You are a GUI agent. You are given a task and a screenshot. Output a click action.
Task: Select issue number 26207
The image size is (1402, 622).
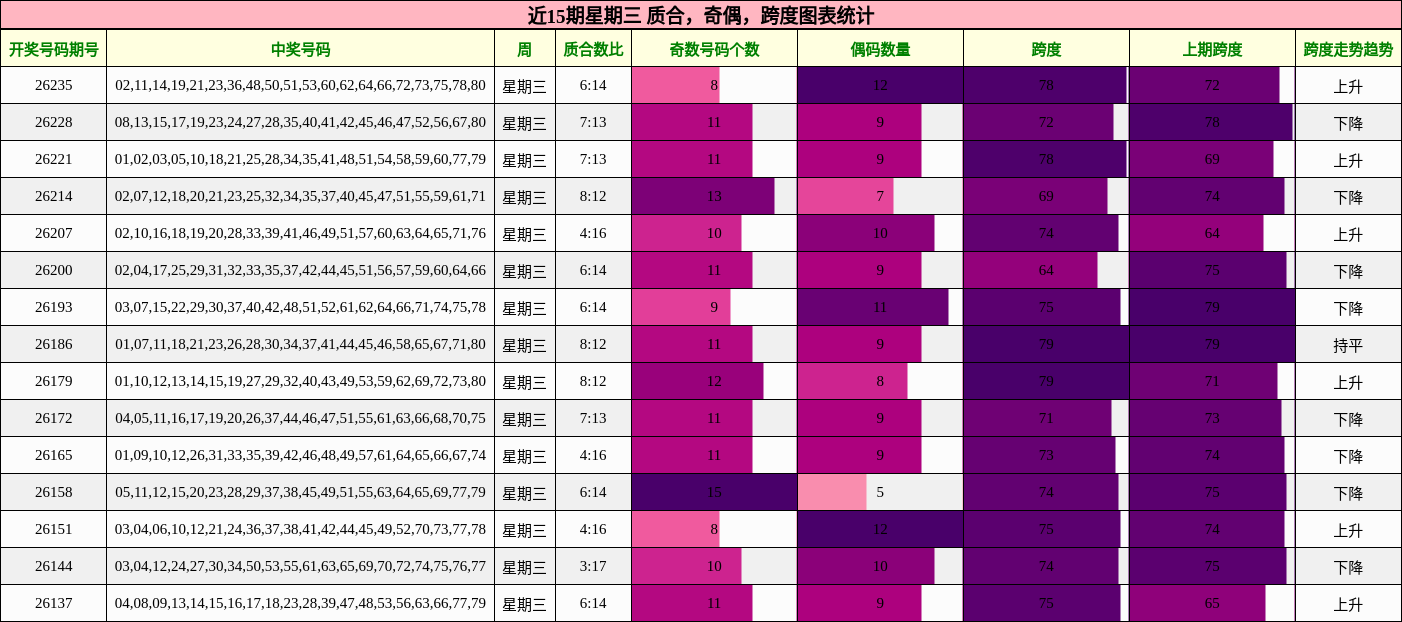pyautogui.click(x=54, y=233)
